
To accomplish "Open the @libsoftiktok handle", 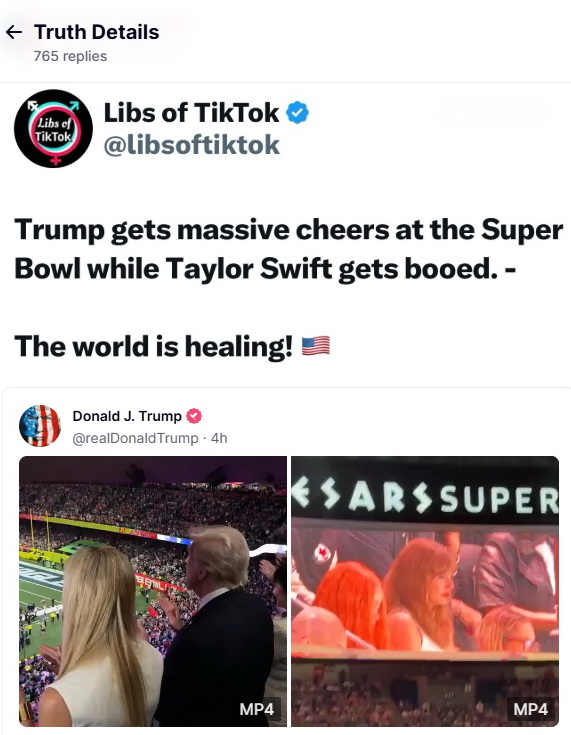I will click(191, 145).
